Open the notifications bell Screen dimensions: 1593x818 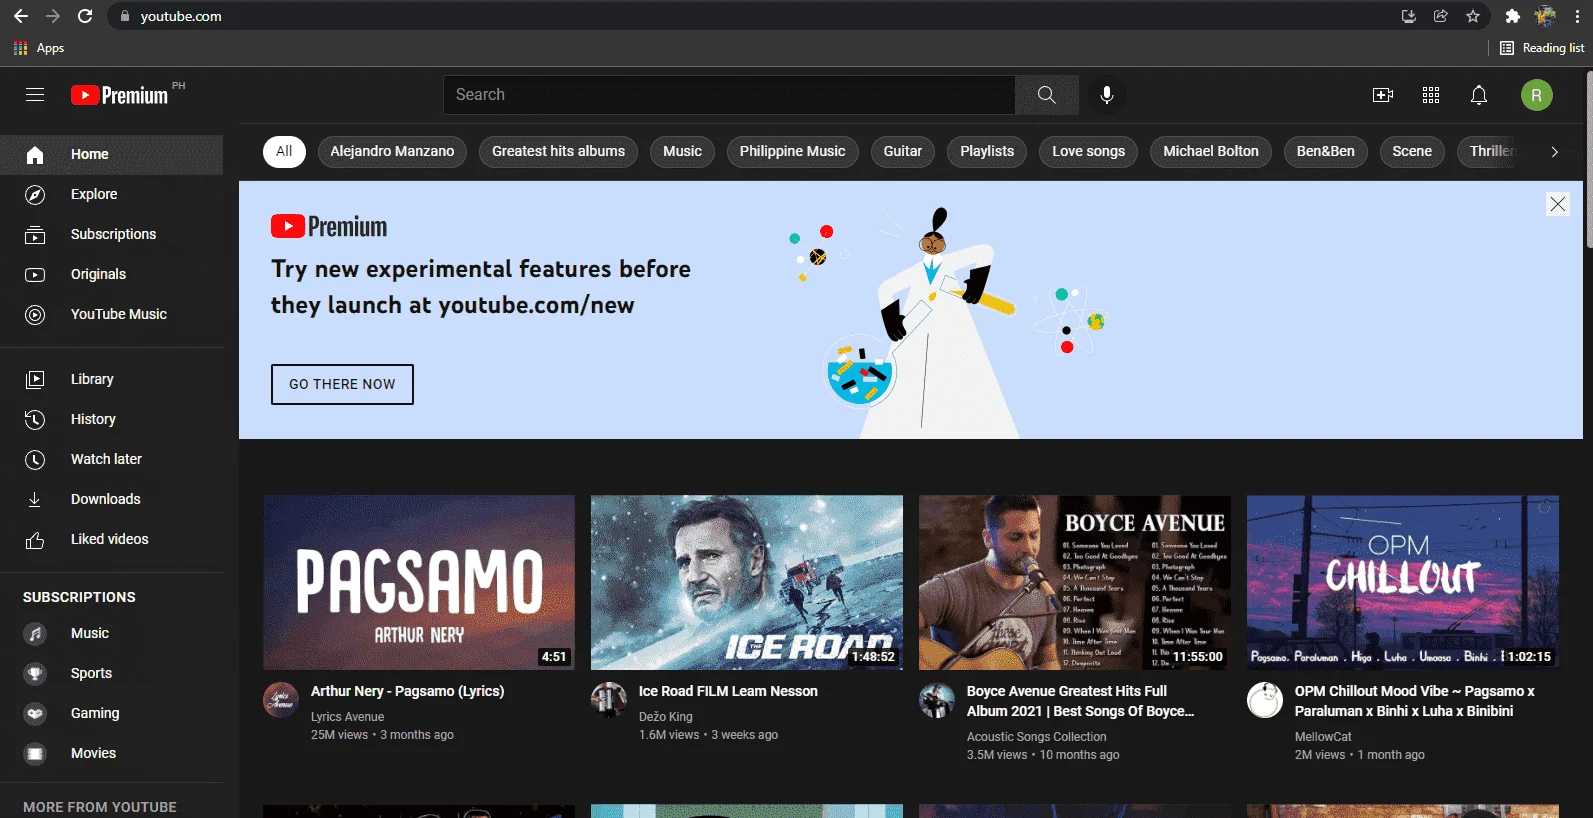point(1479,95)
